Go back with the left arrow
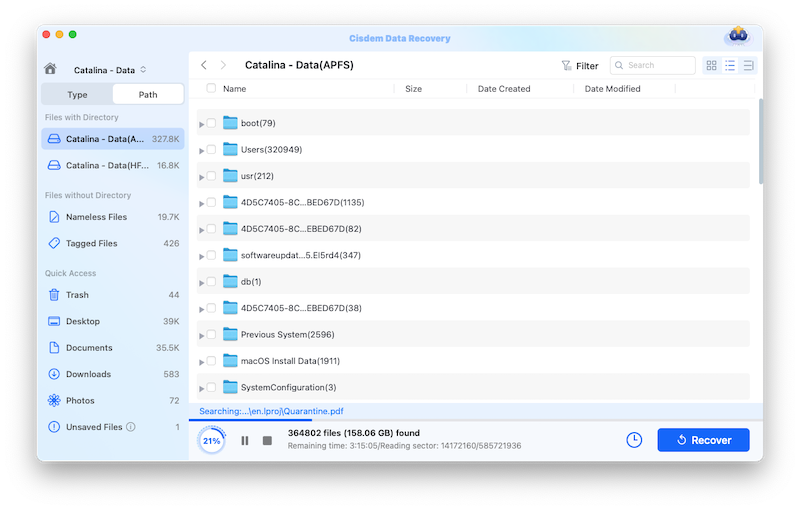The image size is (800, 510). tap(204, 65)
